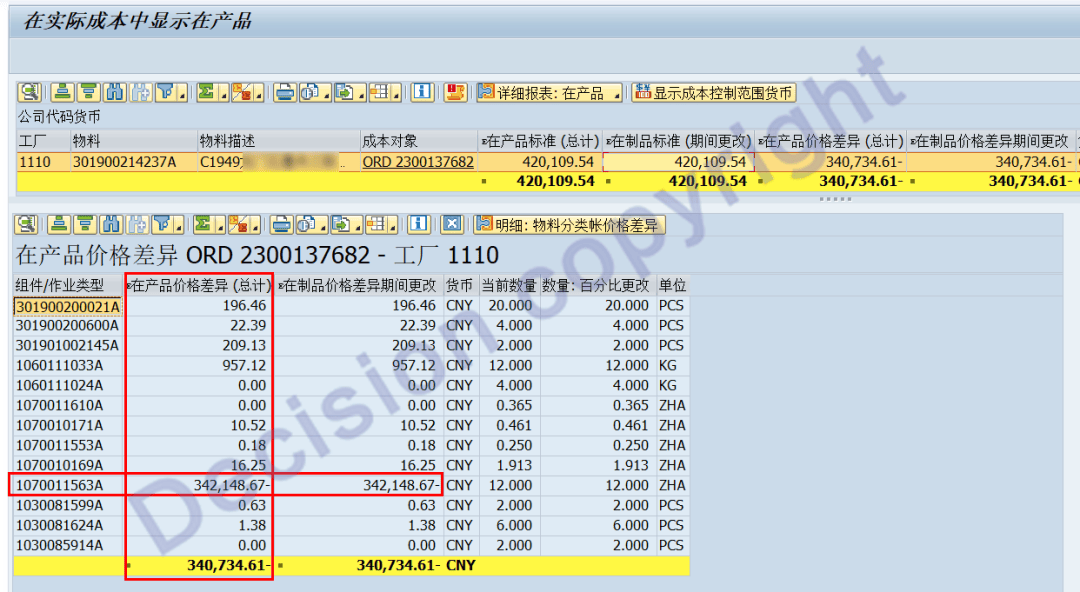Click 明细: 物料分类帐价格差异 button
1080x592 pixels.
(568, 225)
